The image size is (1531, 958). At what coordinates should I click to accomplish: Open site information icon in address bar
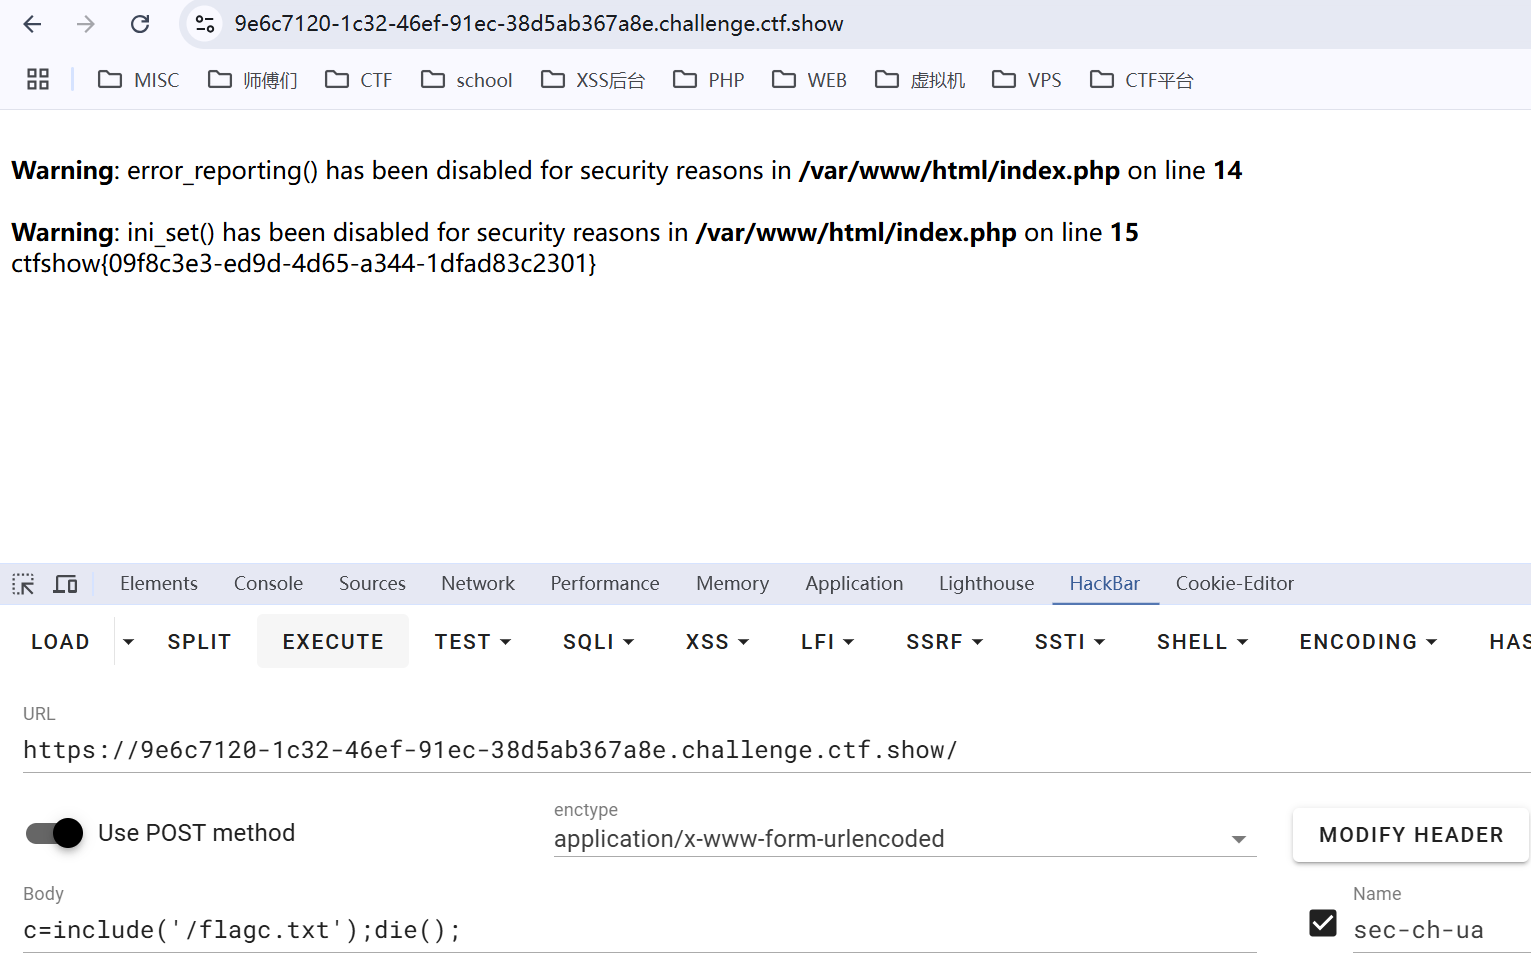tap(205, 24)
